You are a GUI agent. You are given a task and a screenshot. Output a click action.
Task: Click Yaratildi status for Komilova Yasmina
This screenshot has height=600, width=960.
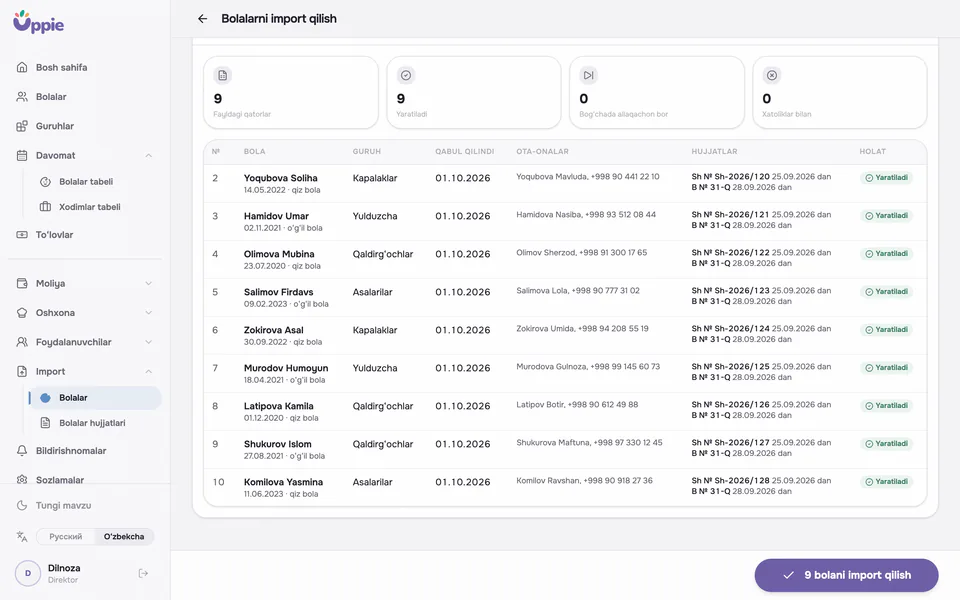point(886,482)
